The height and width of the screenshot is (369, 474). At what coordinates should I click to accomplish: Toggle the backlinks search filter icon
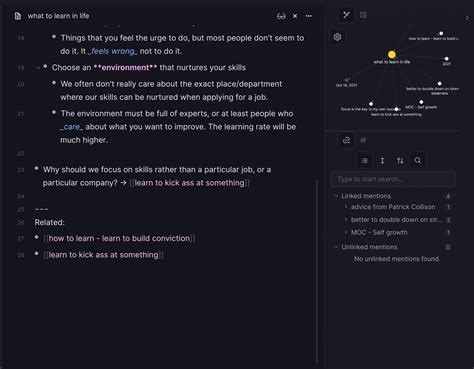[x=418, y=161]
